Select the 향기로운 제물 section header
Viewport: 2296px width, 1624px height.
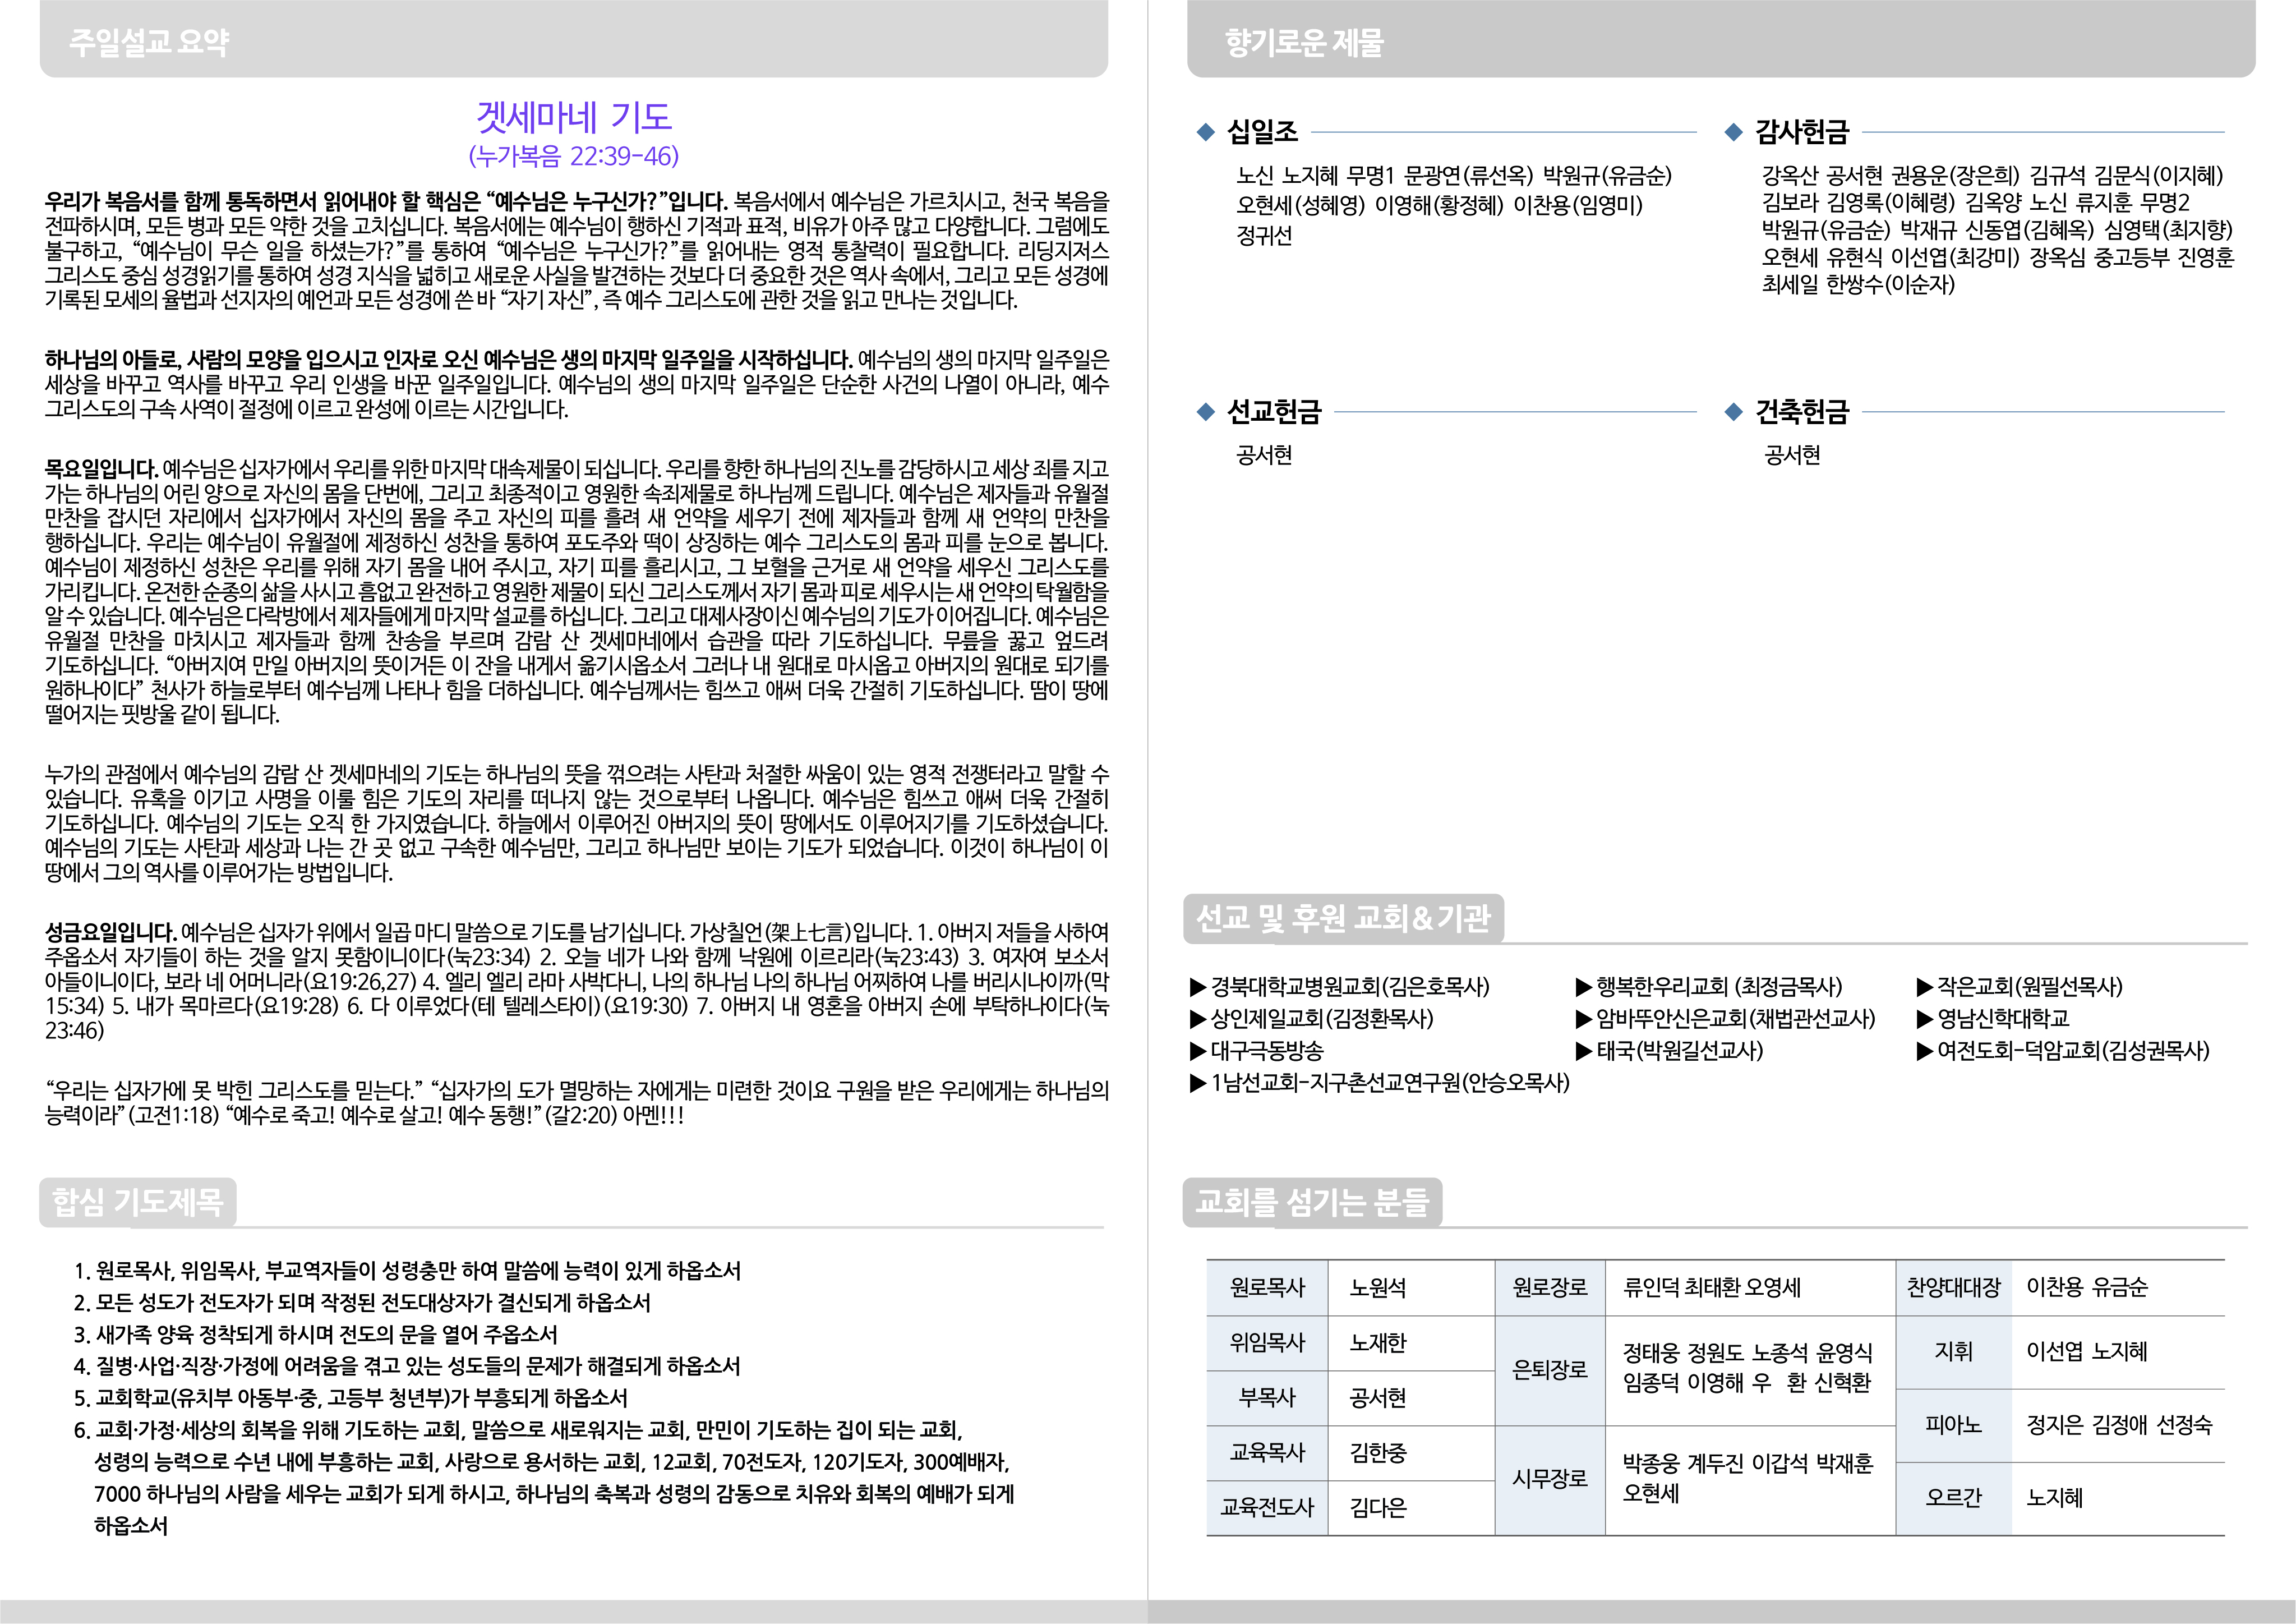point(1721,39)
